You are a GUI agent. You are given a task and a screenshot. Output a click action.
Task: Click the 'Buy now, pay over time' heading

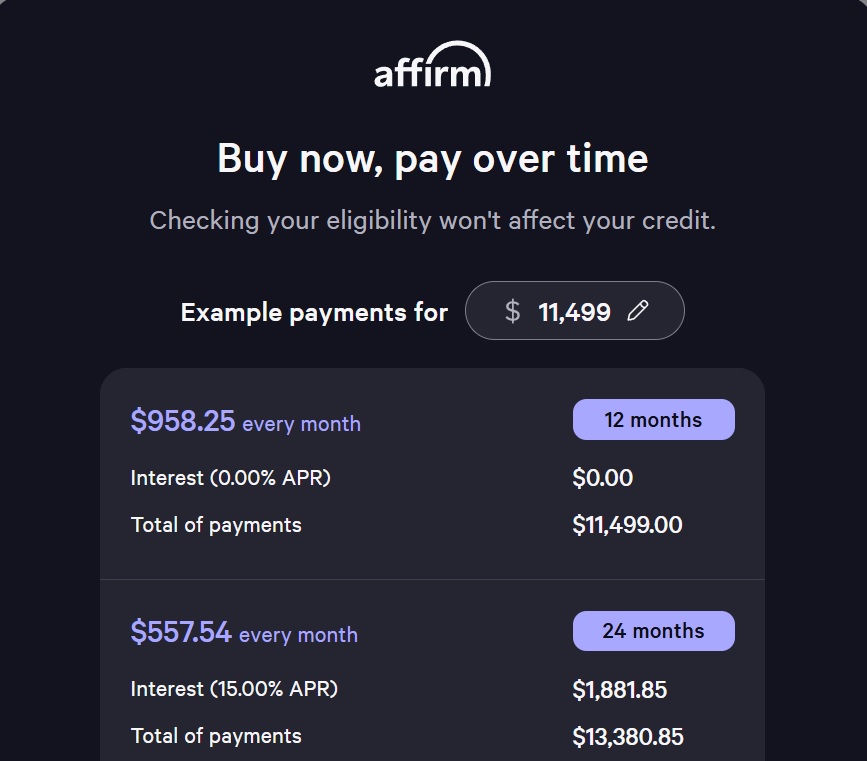[x=432, y=159]
